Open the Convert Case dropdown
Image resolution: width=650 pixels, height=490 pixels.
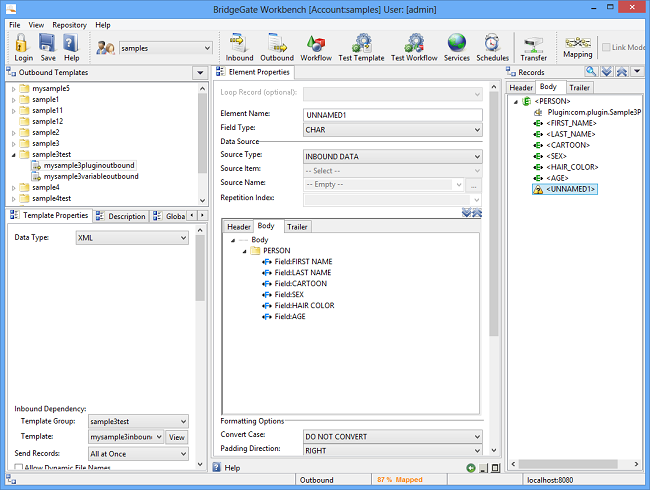click(393, 437)
